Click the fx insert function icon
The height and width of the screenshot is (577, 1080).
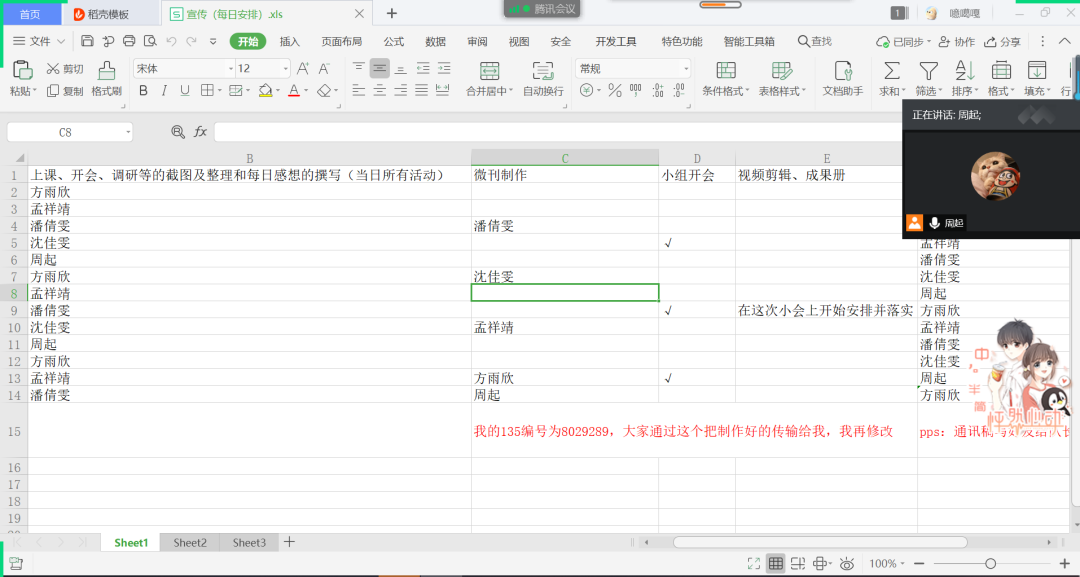(200, 132)
